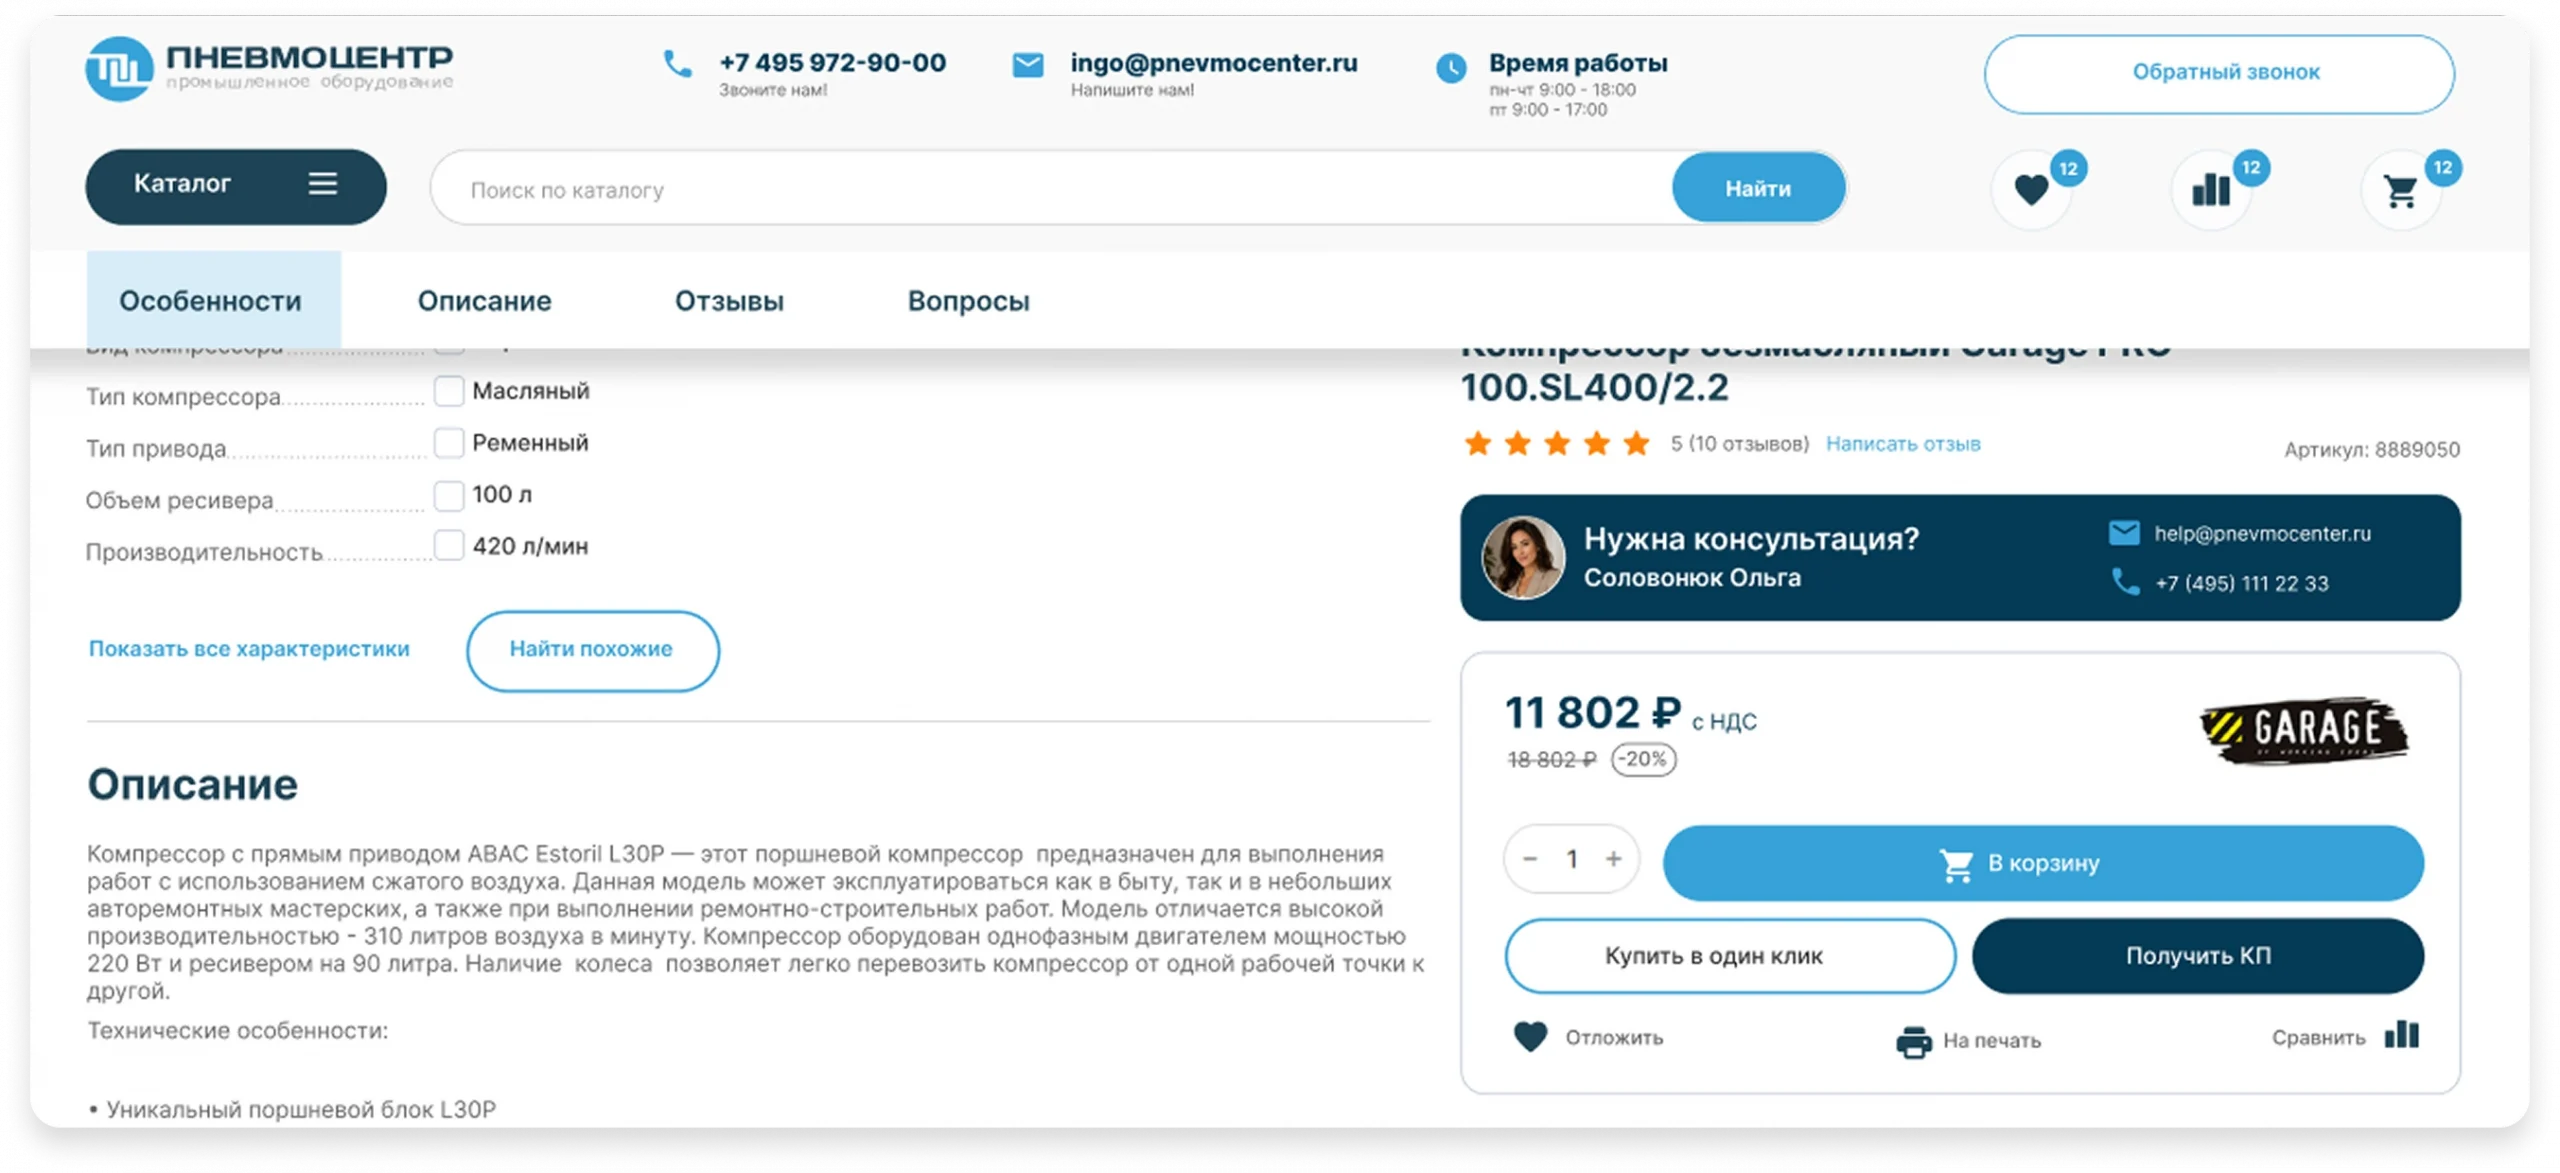The height and width of the screenshot is (1173, 2560).
Task: Decrease quantity with the minus button
Action: pos(1529,859)
